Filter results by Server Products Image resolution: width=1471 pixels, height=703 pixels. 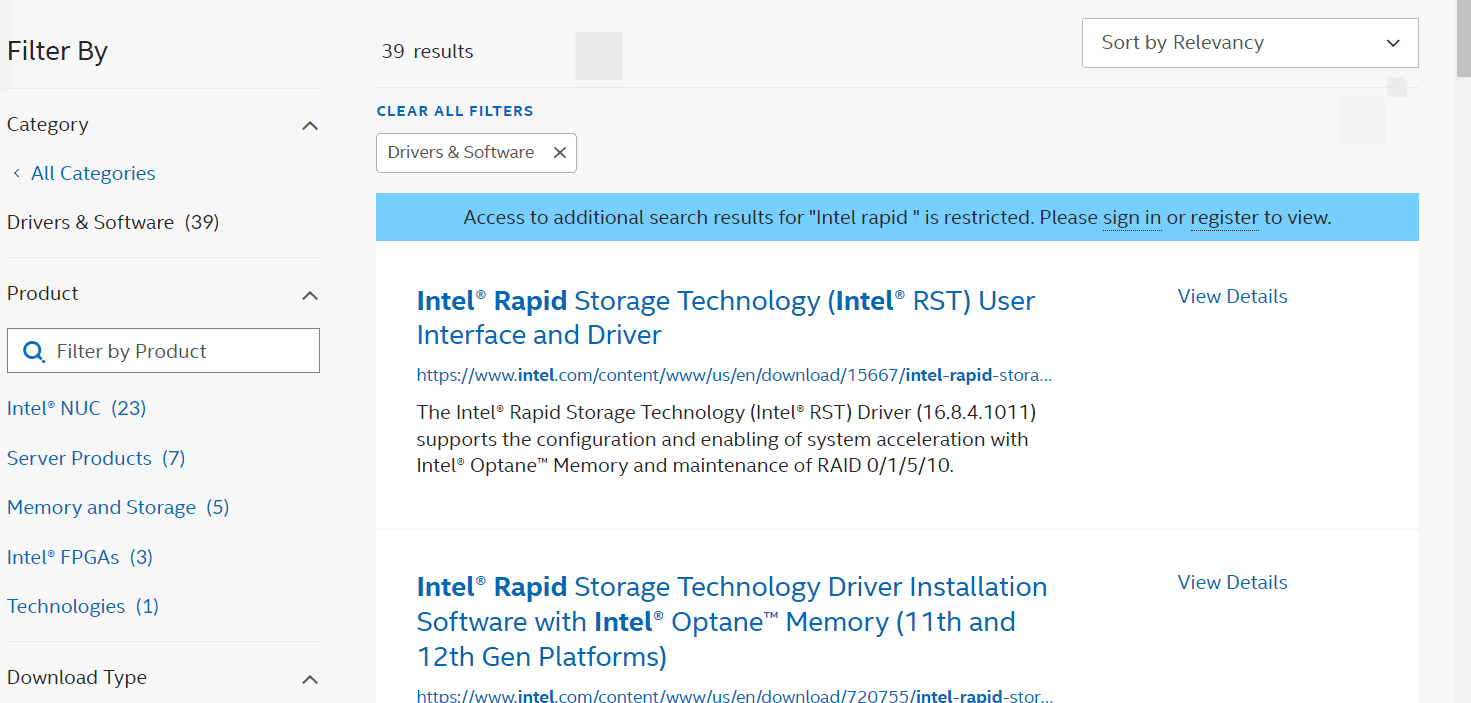pyautogui.click(x=79, y=458)
